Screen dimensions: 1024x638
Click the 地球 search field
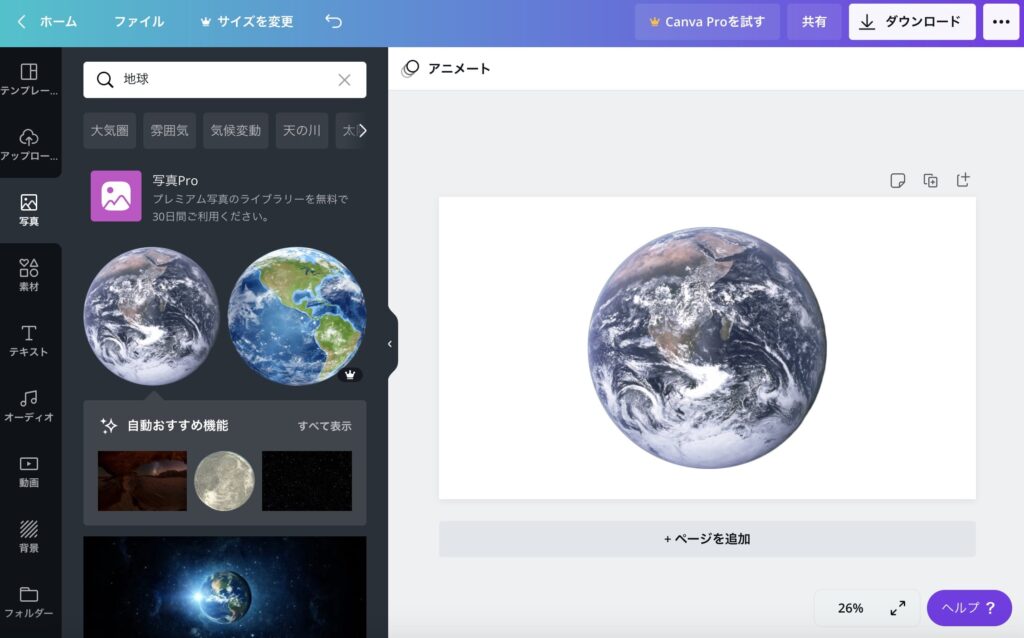(x=225, y=80)
